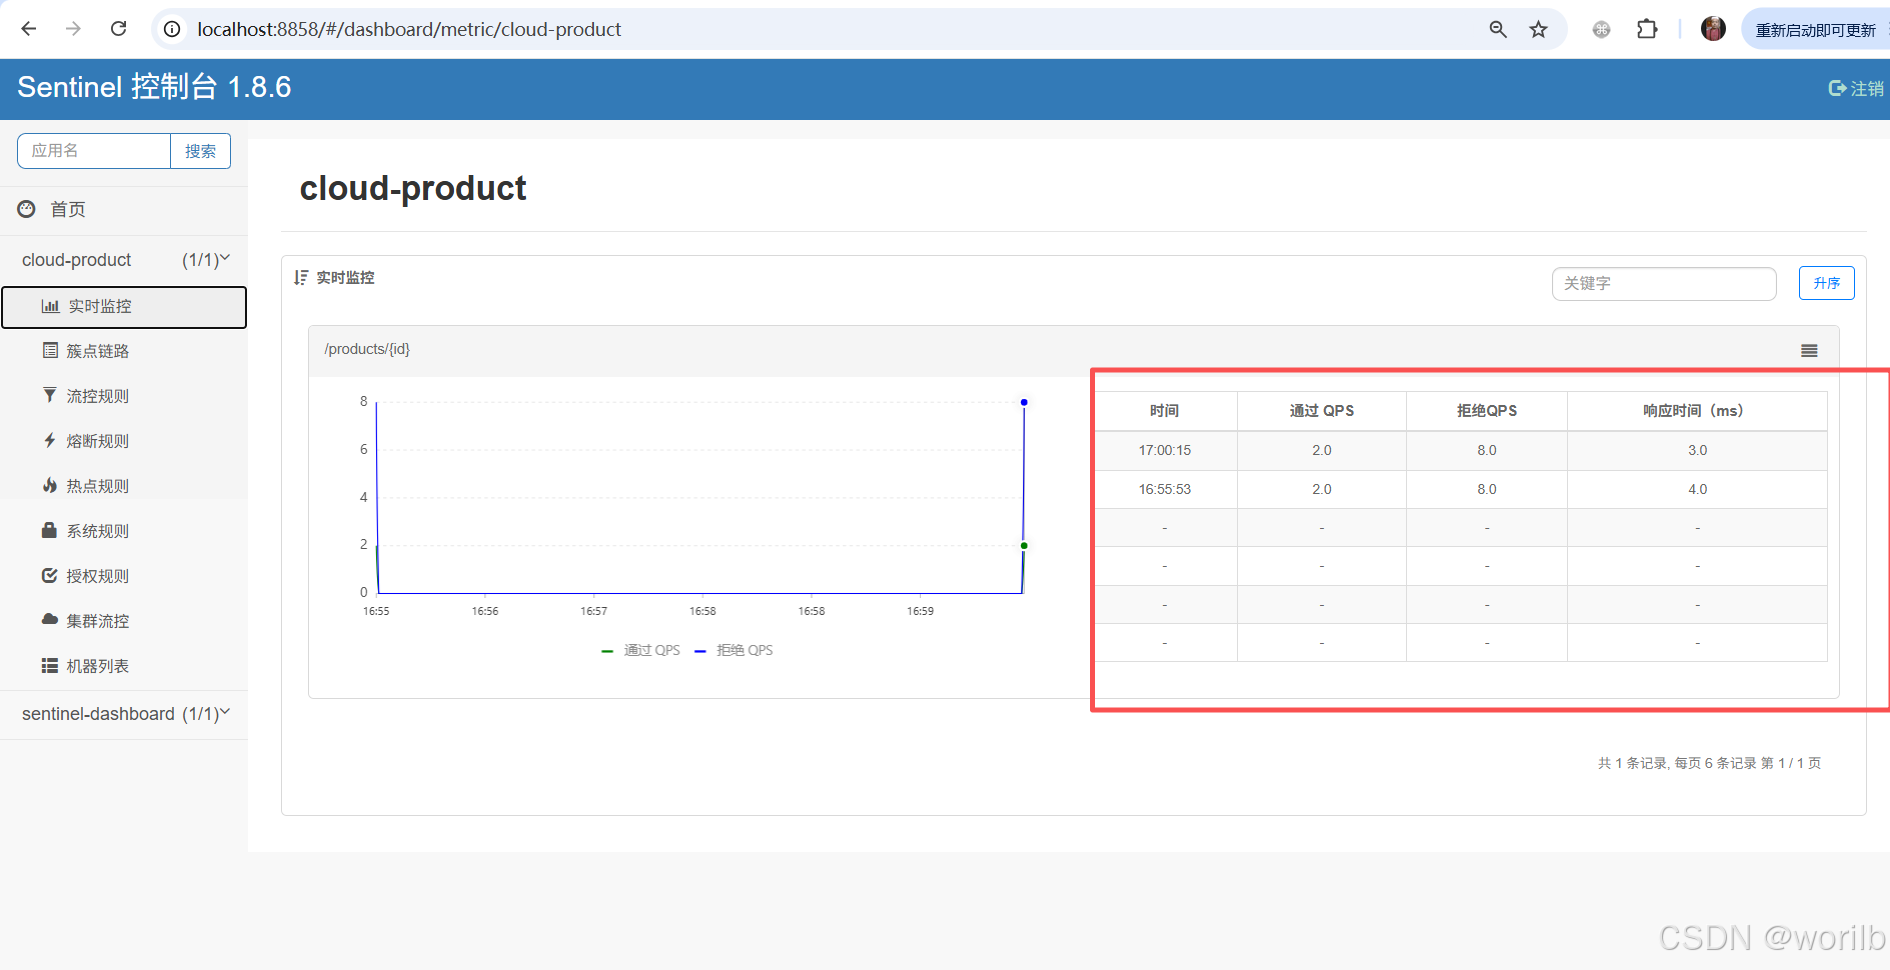Image resolution: width=1890 pixels, height=970 pixels.
Task: Click the sort icon beside 实时监控 heading
Action: 301,277
